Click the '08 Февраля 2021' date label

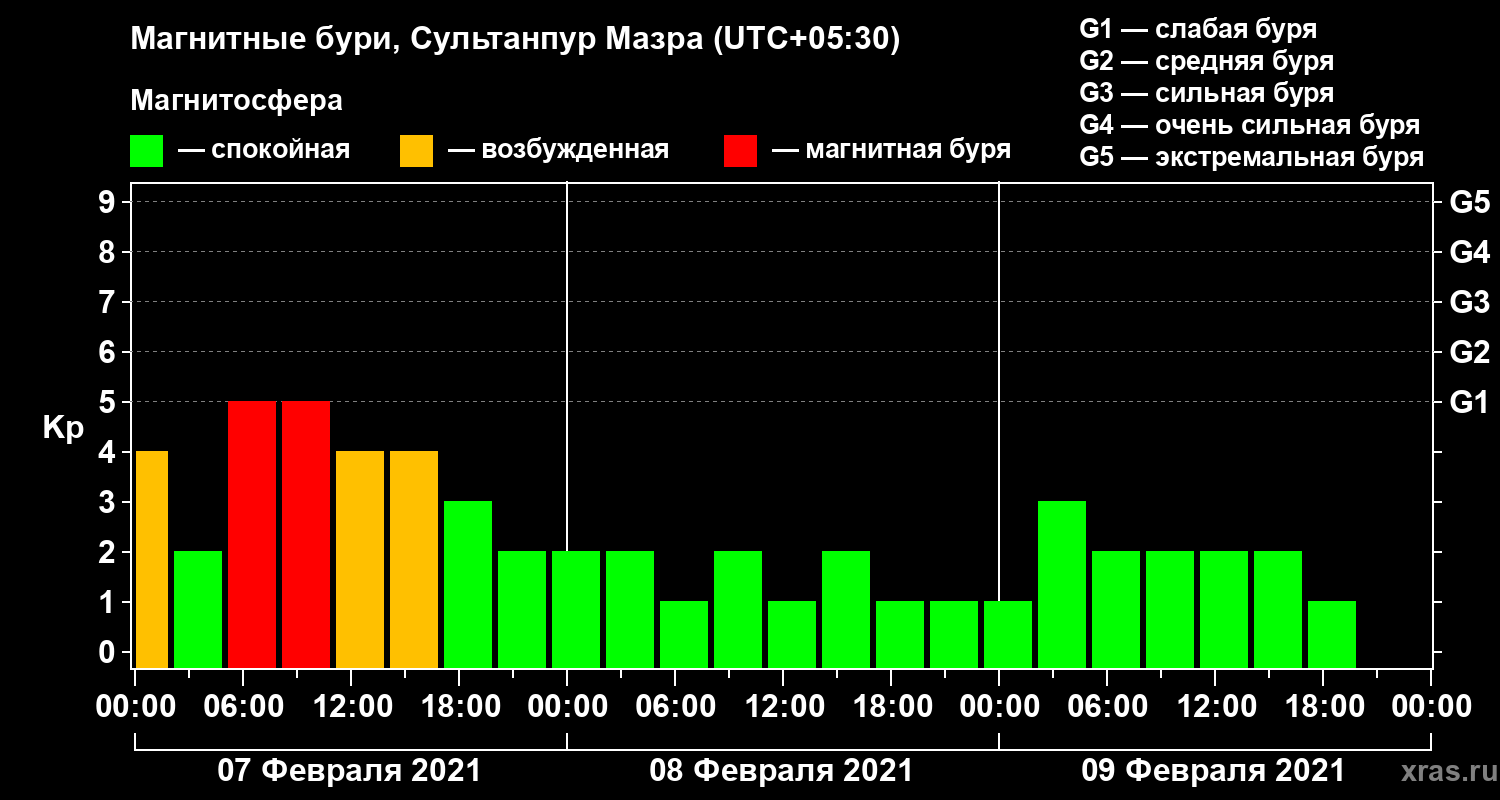(x=782, y=771)
